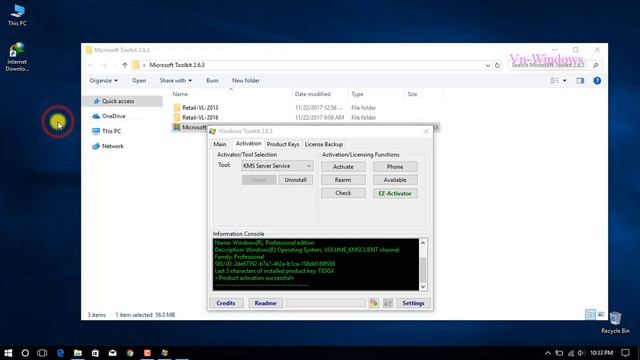
Task: Sort files by Name column header
Action: click(180, 94)
